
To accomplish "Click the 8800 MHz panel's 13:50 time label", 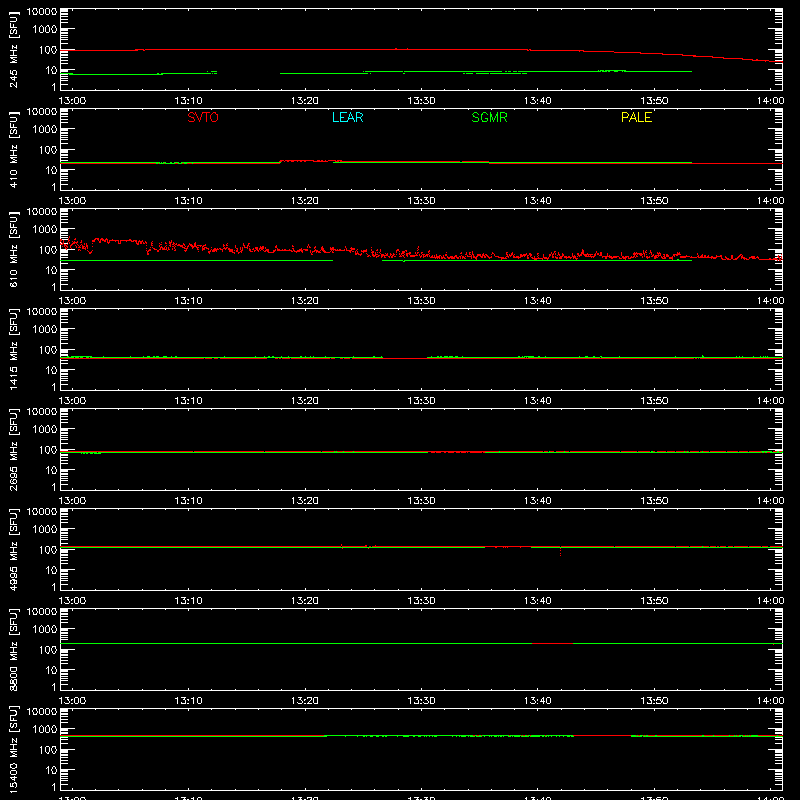I will [654, 701].
